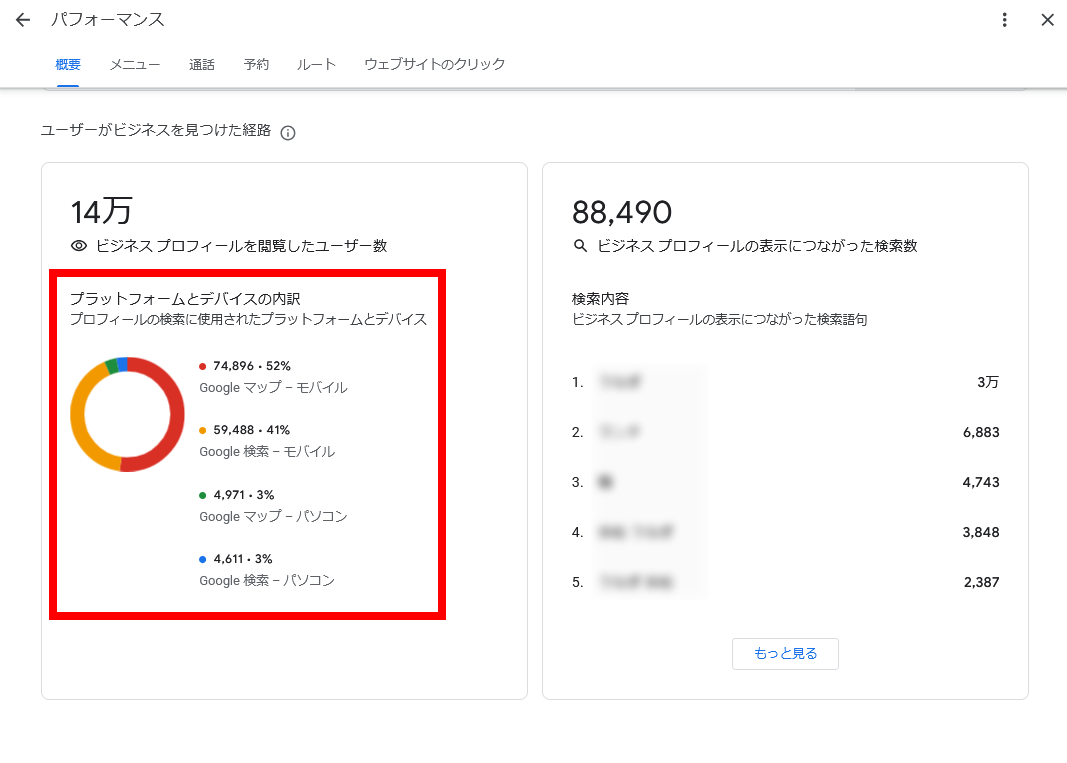This screenshot has height=763, width=1067.
Task: Click the info icon beside ユーザーがビジネスを見つけた経路
Action: coord(288,133)
